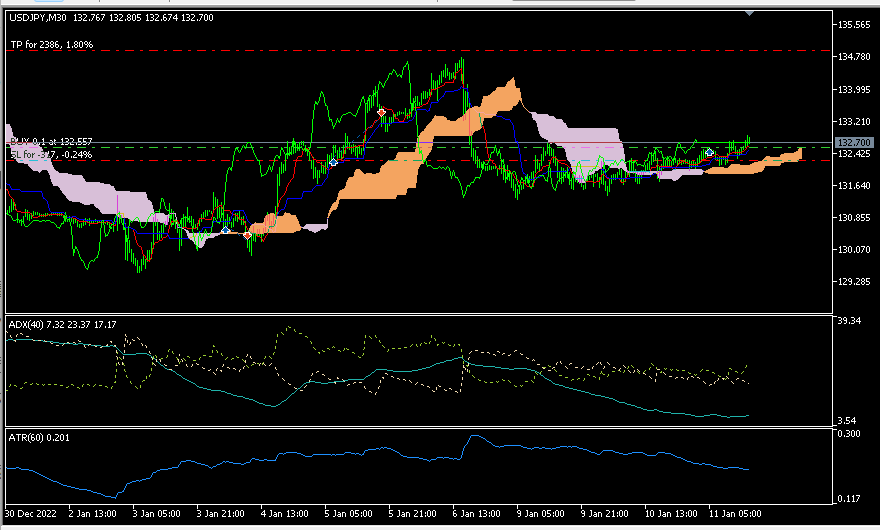Click the orange trade marker near the 5 Jan peak
880x530 pixels.
click(382, 112)
